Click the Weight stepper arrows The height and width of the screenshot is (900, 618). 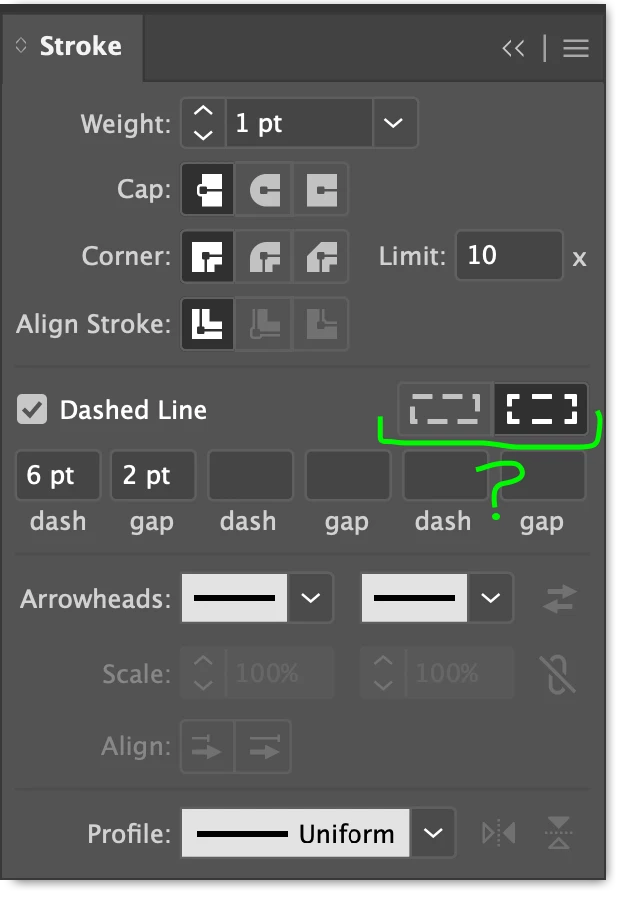point(203,123)
